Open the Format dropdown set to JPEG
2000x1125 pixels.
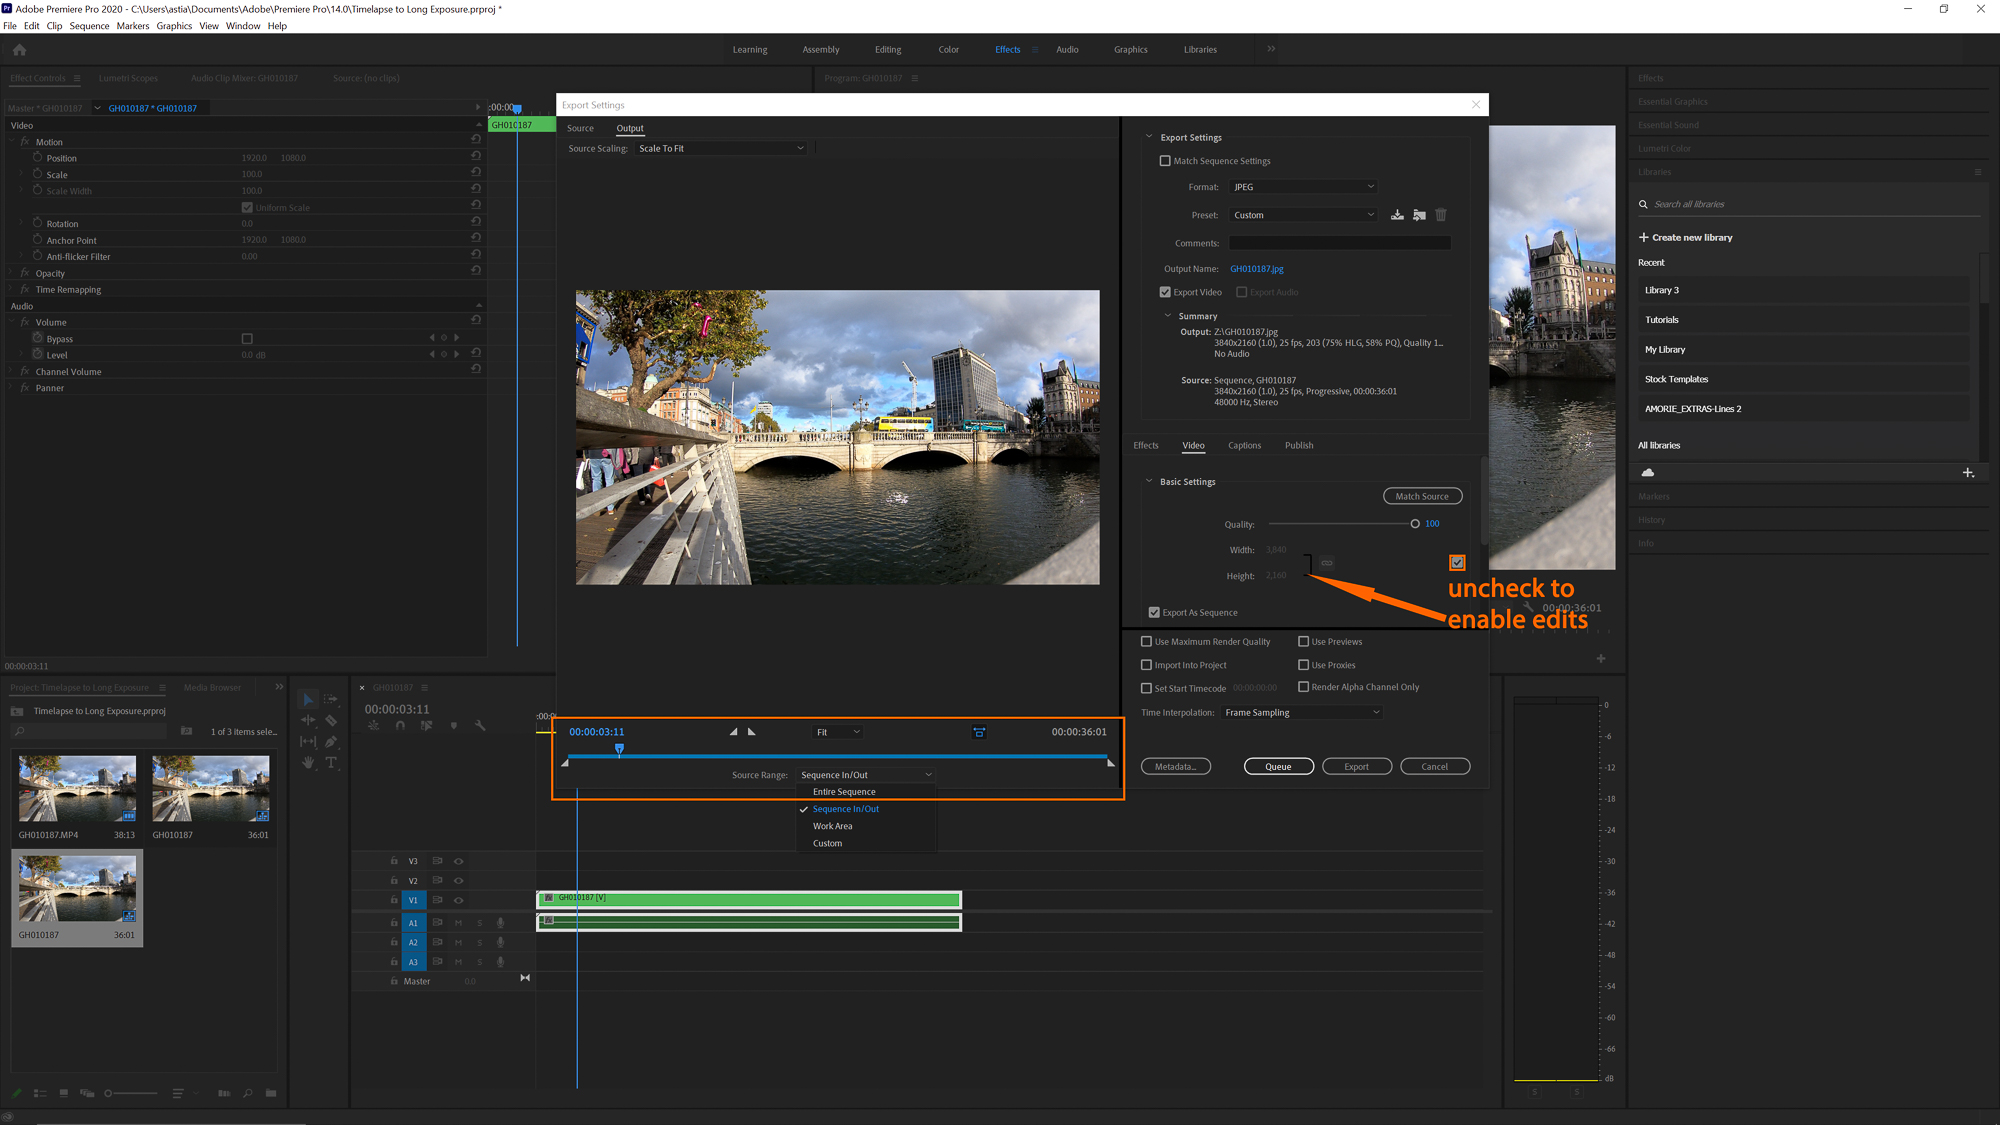pyautogui.click(x=1303, y=186)
